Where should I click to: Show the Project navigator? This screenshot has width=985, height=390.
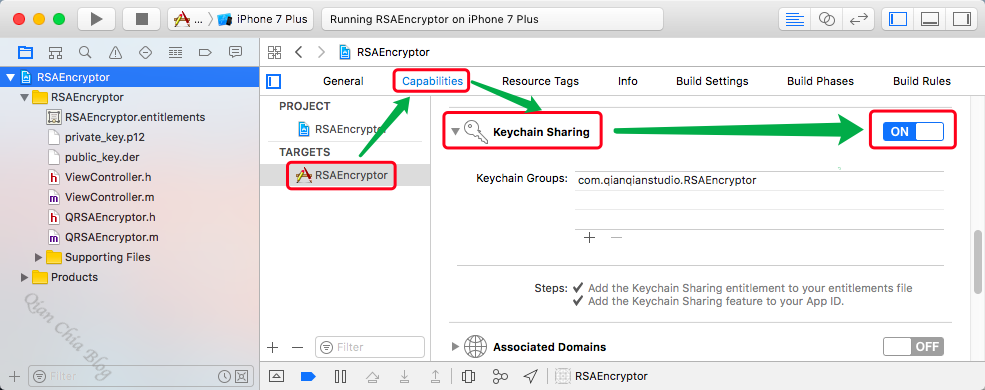coord(25,52)
